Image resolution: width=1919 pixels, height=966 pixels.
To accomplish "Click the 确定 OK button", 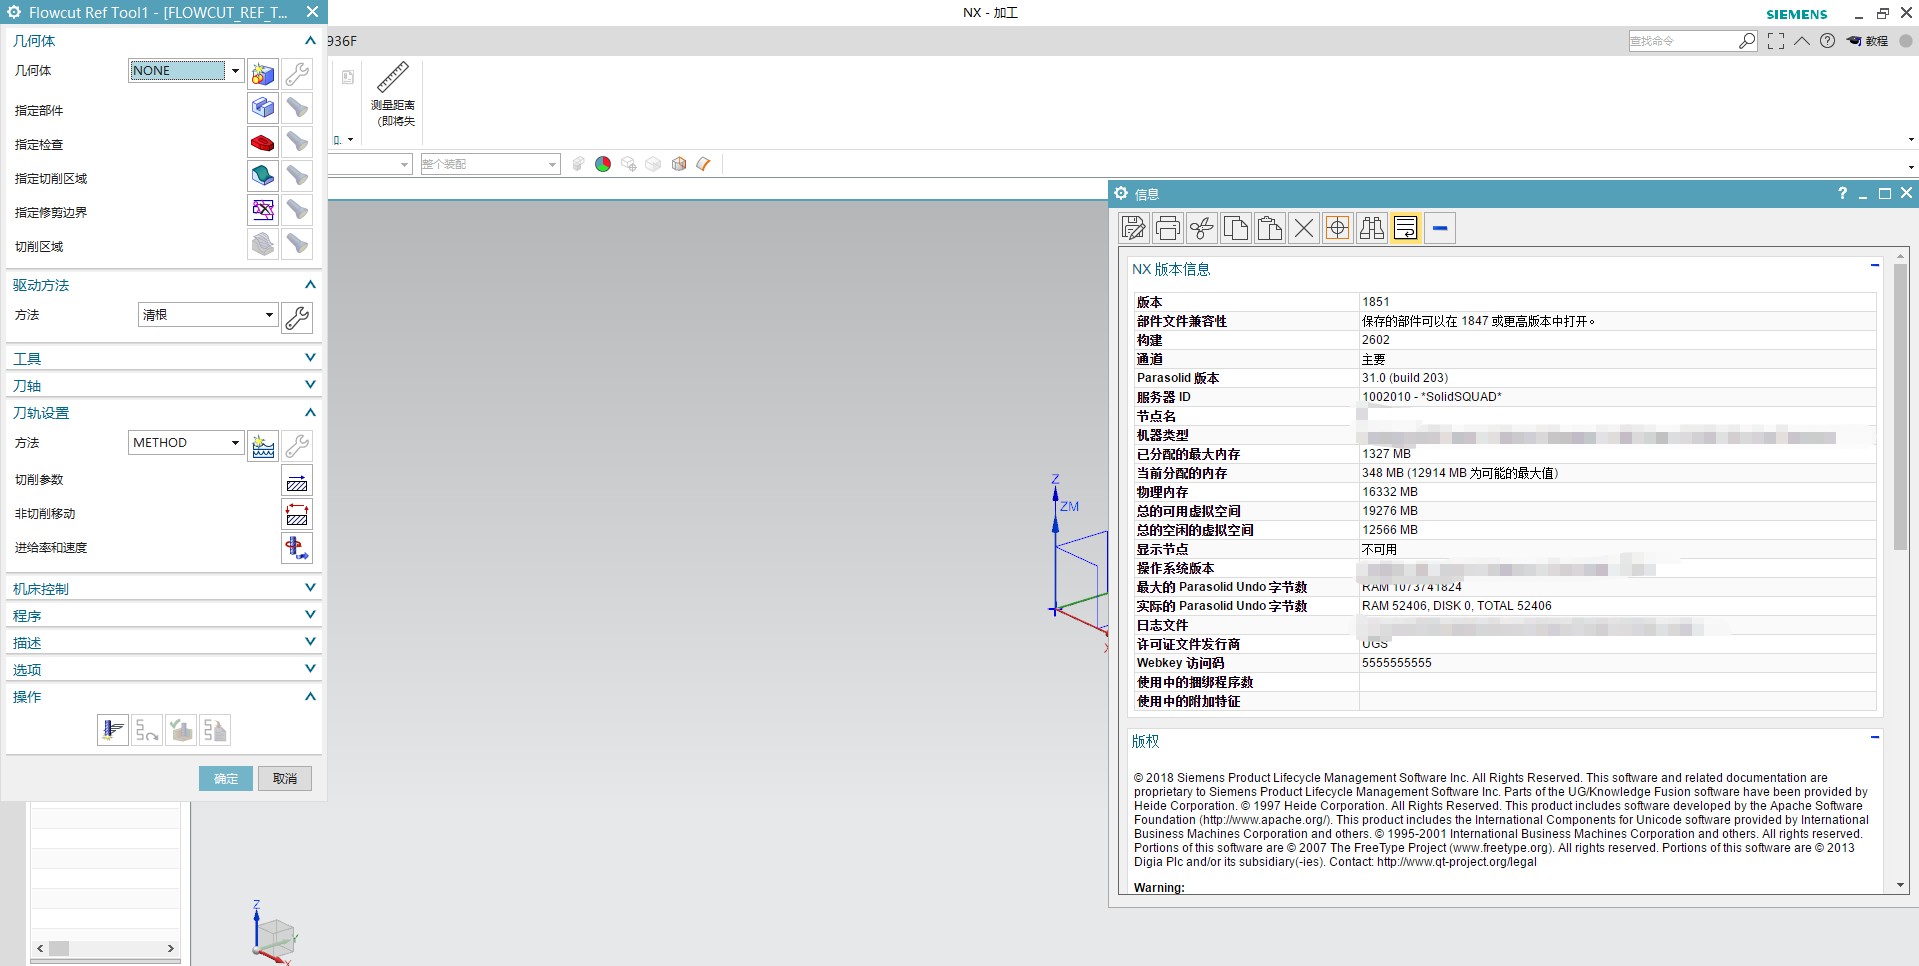I will [226, 779].
